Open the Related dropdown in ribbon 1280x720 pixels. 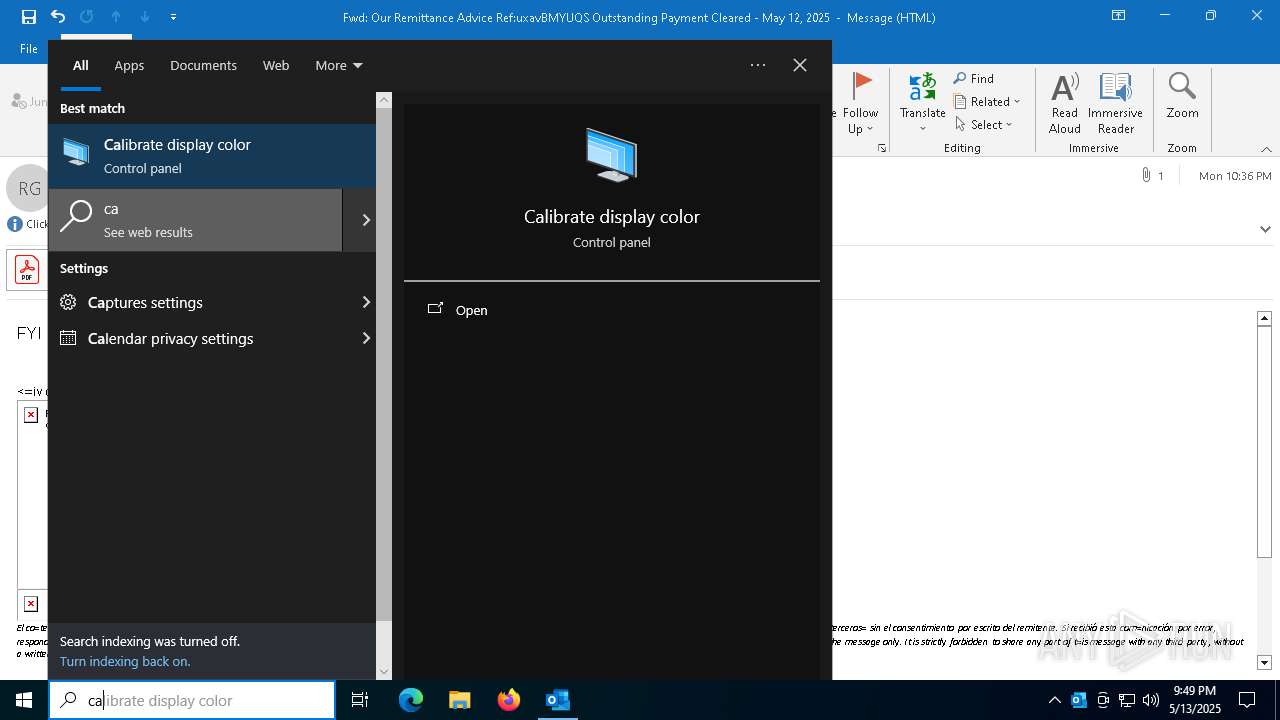tap(988, 101)
